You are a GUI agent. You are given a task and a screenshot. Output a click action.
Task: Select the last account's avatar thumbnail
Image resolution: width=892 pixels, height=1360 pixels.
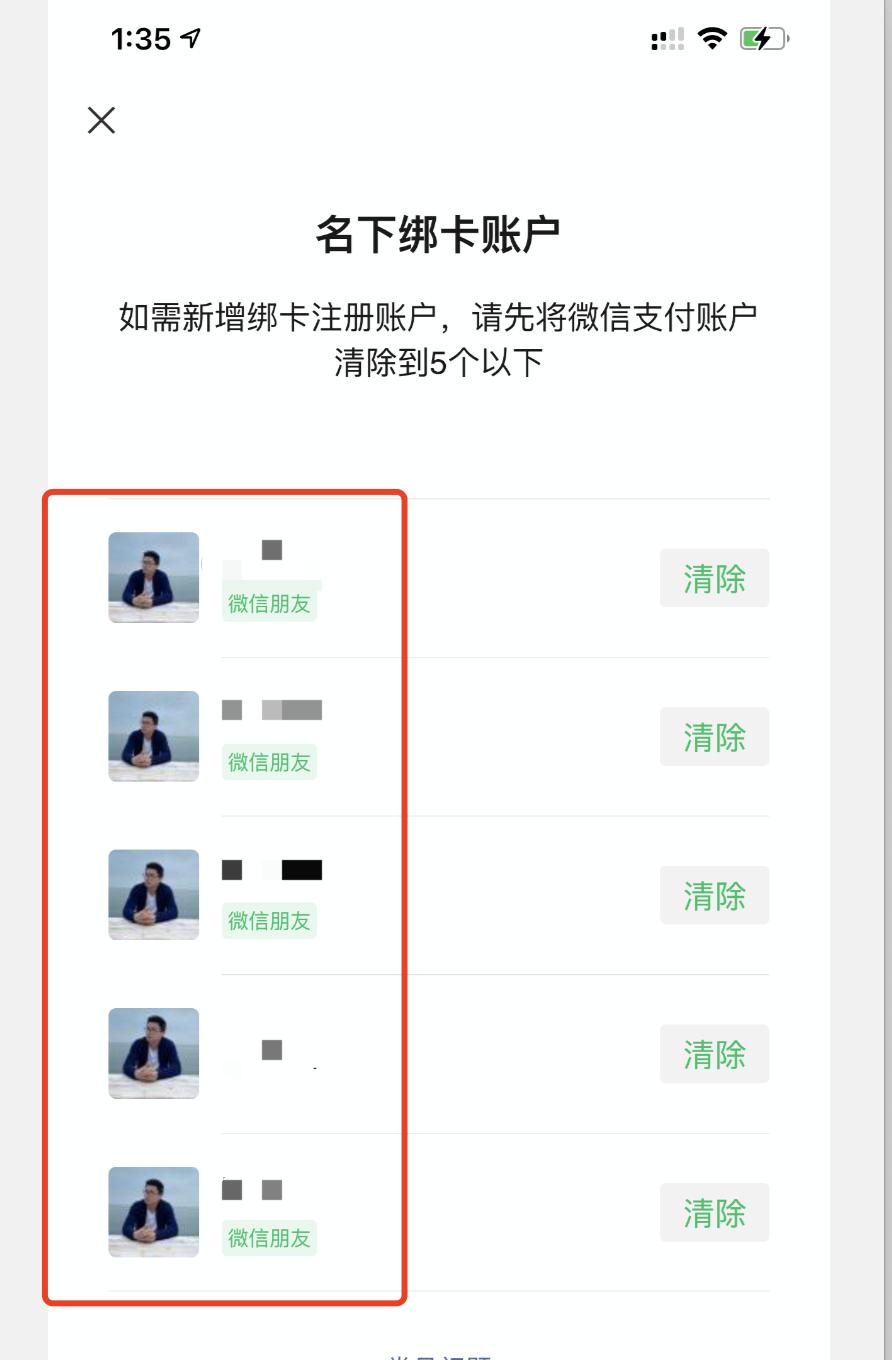pos(153,1212)
